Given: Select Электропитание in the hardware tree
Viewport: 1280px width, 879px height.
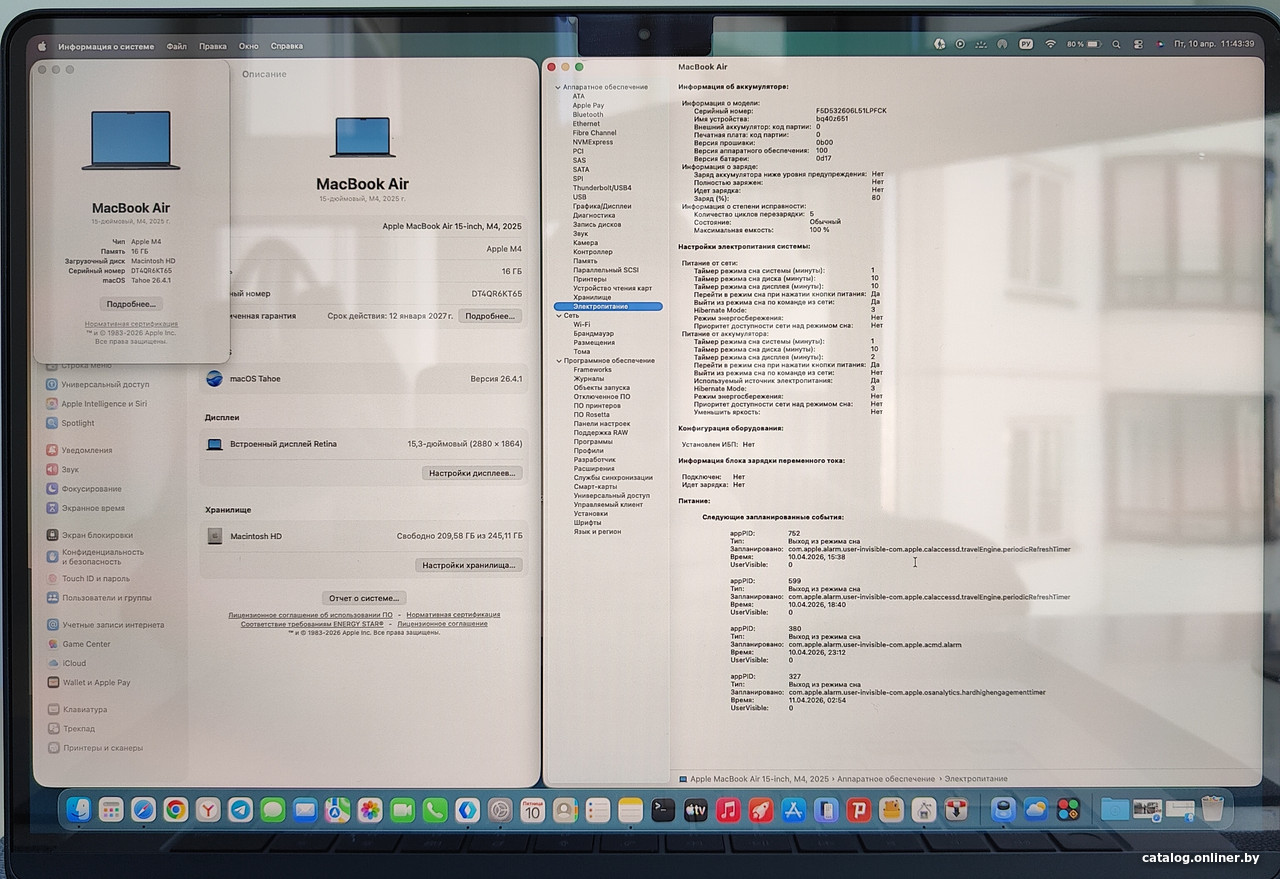Looking at the screenshot, I should point(608,306).
